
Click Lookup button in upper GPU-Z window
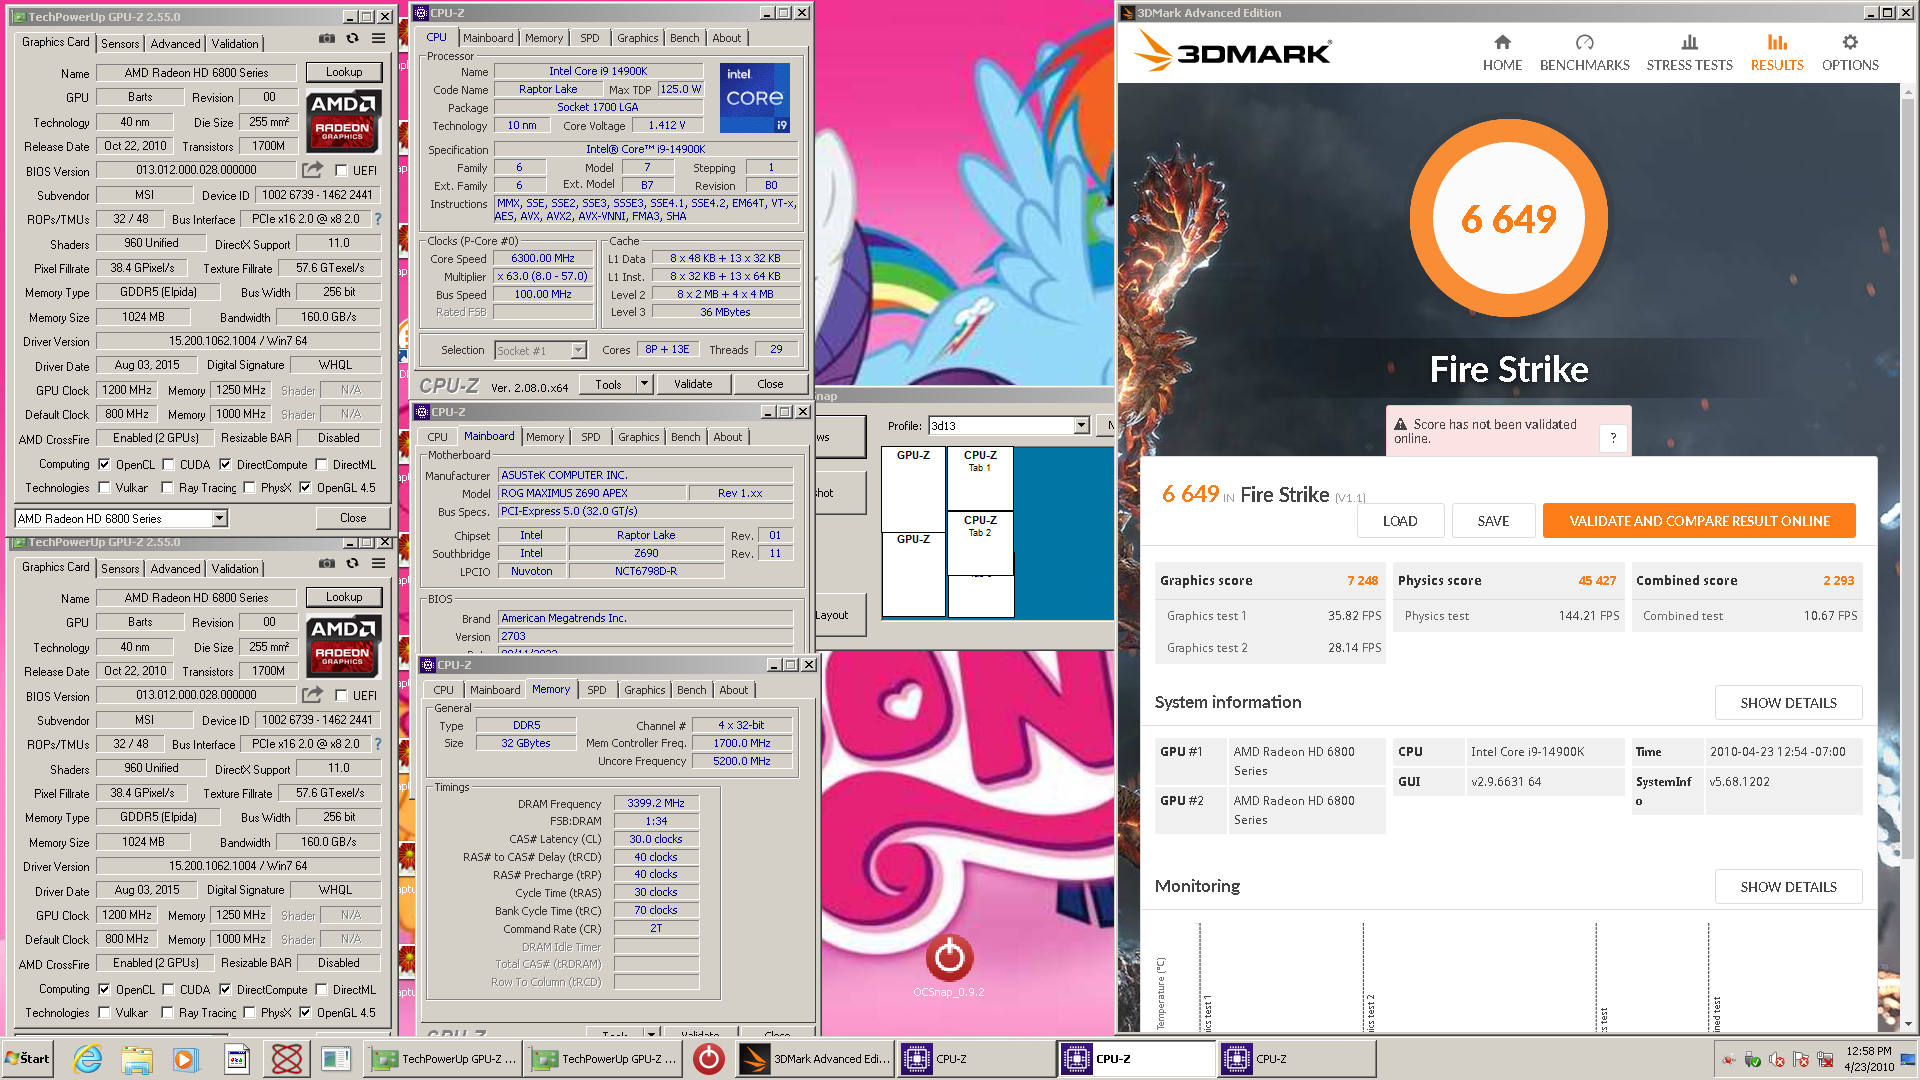[x=344, y=72]
